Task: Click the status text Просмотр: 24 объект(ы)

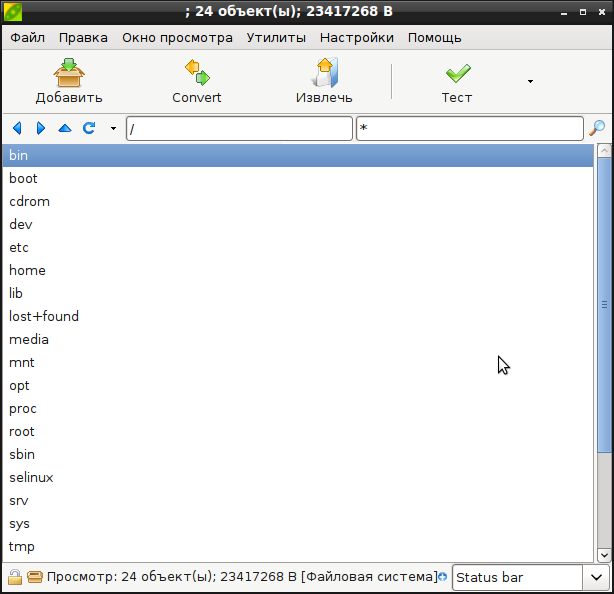Action: (131, 577)
